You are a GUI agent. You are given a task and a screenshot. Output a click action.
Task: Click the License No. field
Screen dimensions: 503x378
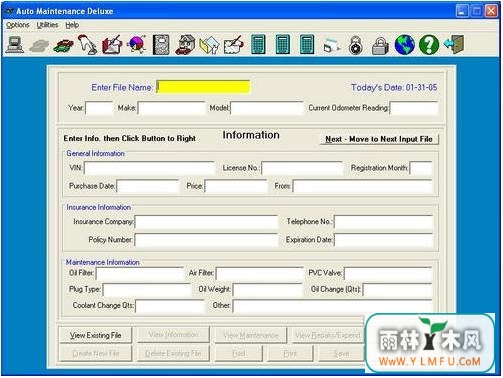point(302,168)
